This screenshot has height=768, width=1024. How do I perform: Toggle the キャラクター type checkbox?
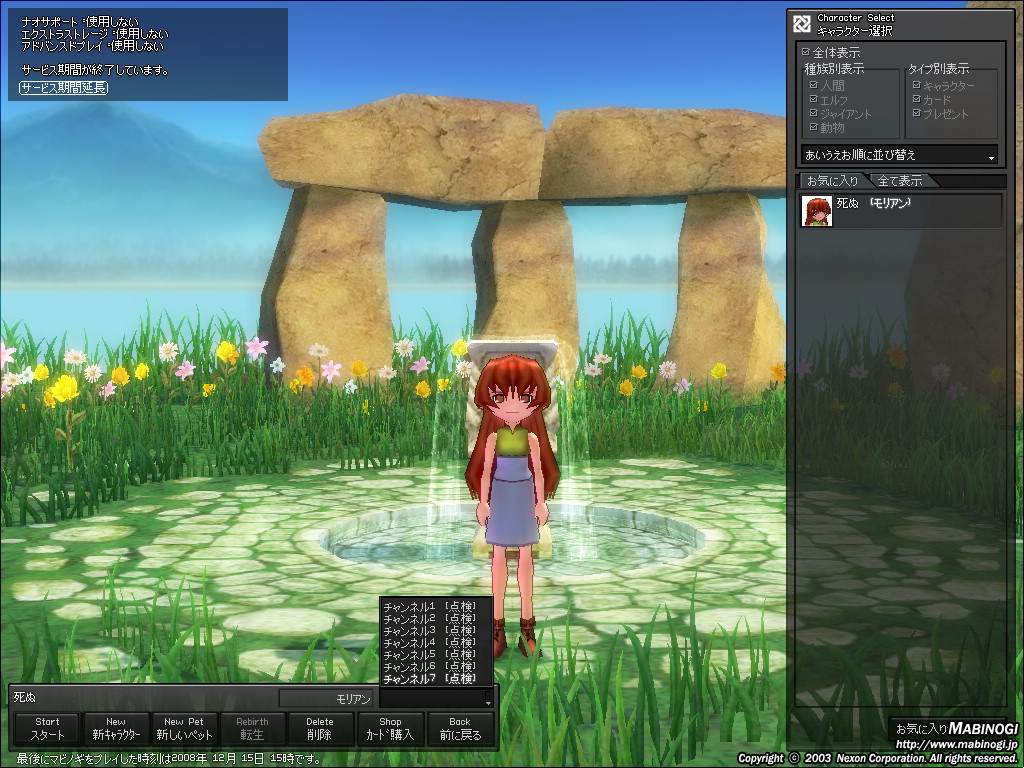click(916, 85)
